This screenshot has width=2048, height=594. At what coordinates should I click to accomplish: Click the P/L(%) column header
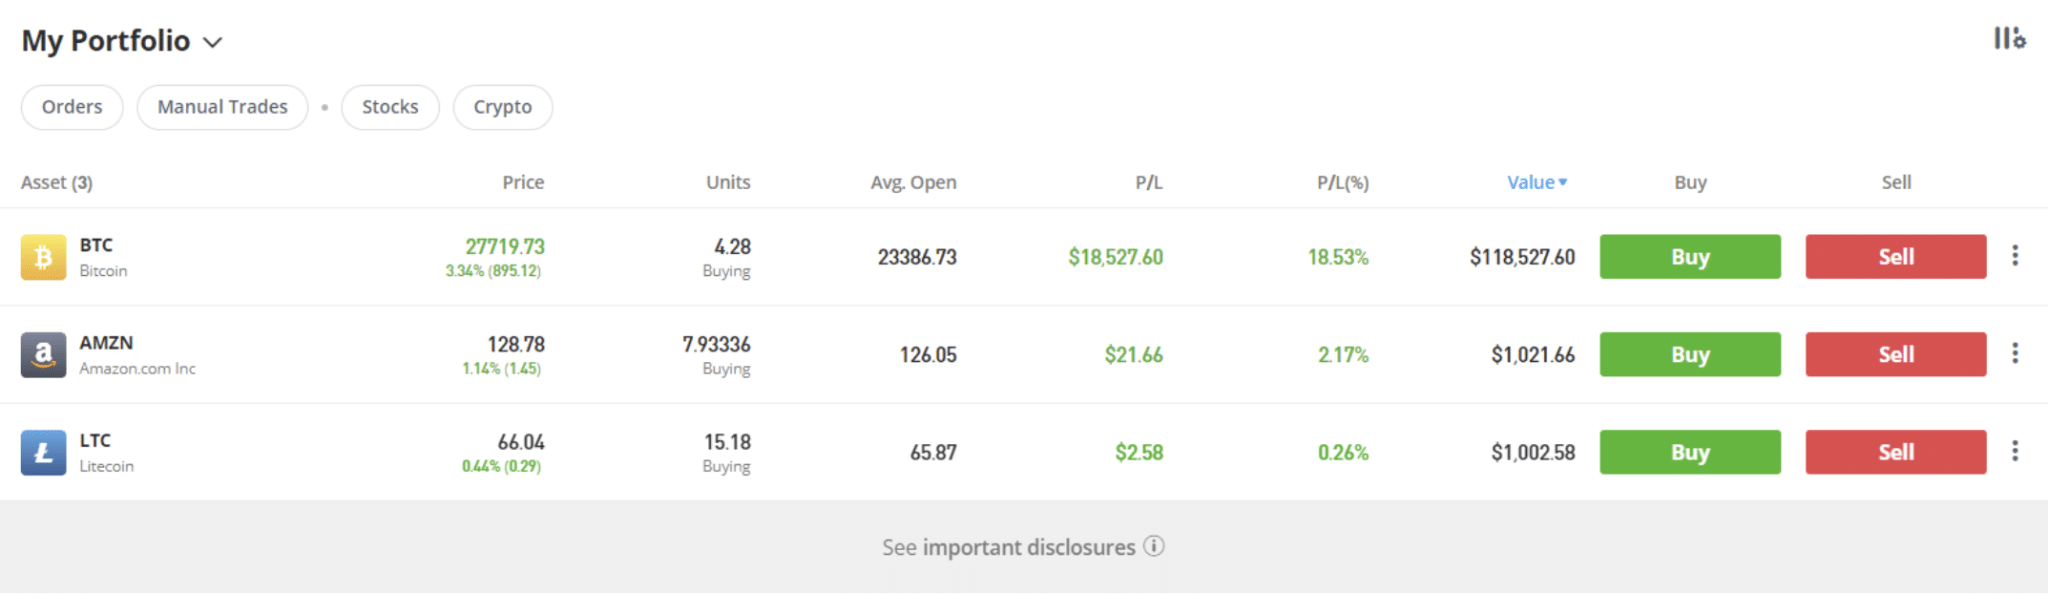pyautogui.click(x=1342, y=182)
